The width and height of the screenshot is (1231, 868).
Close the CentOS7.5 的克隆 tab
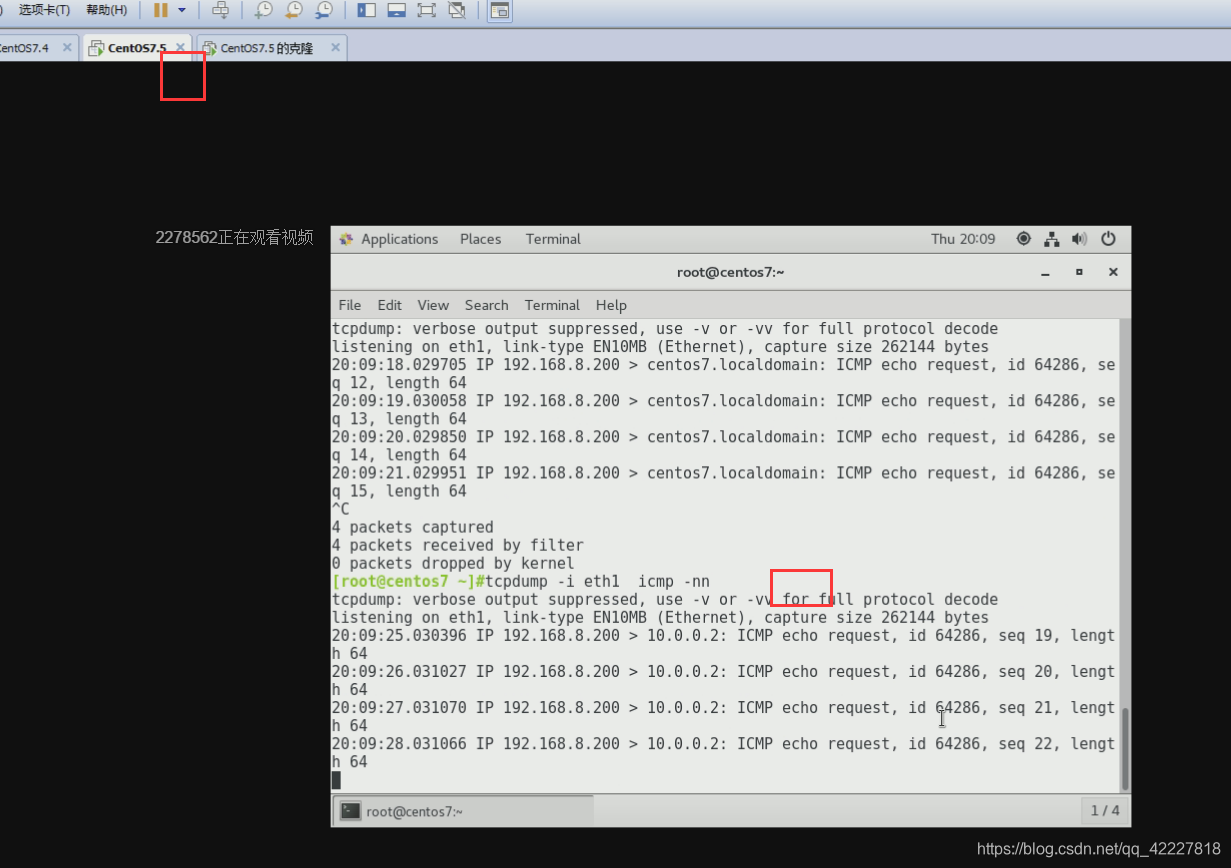tap(335, 47)
